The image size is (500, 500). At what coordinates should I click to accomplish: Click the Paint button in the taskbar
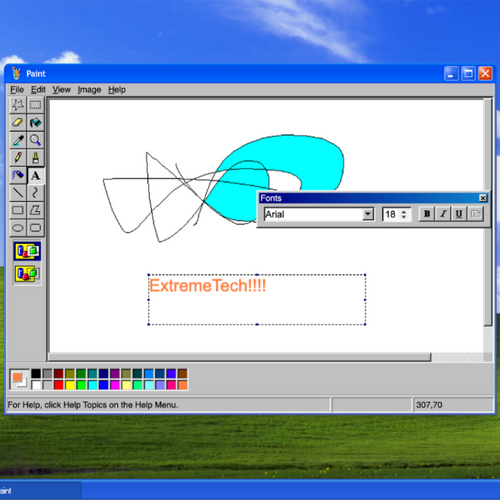(40, 490)
